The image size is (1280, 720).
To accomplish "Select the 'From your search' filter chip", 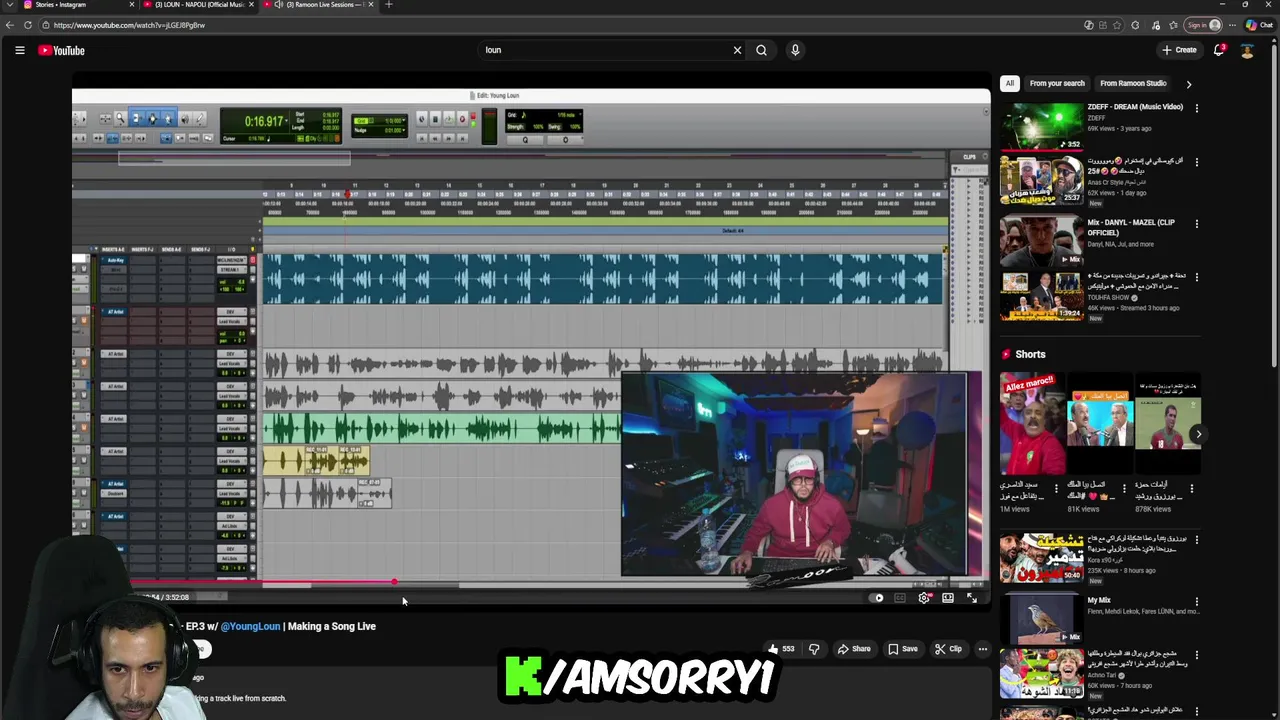I will click(x=1057, y=84).
